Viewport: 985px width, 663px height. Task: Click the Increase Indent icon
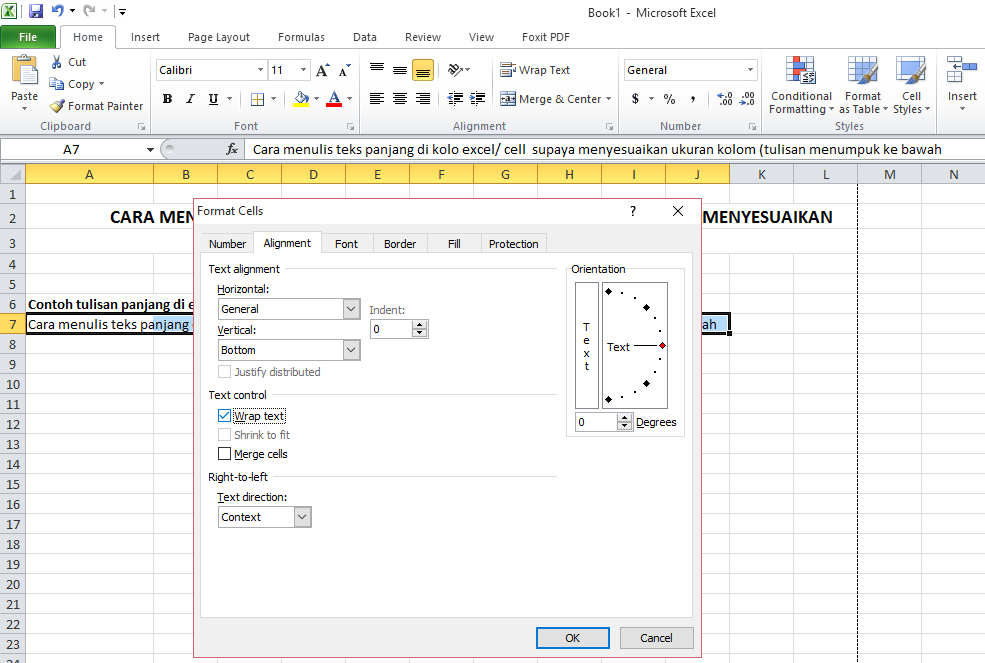[477, 98]
